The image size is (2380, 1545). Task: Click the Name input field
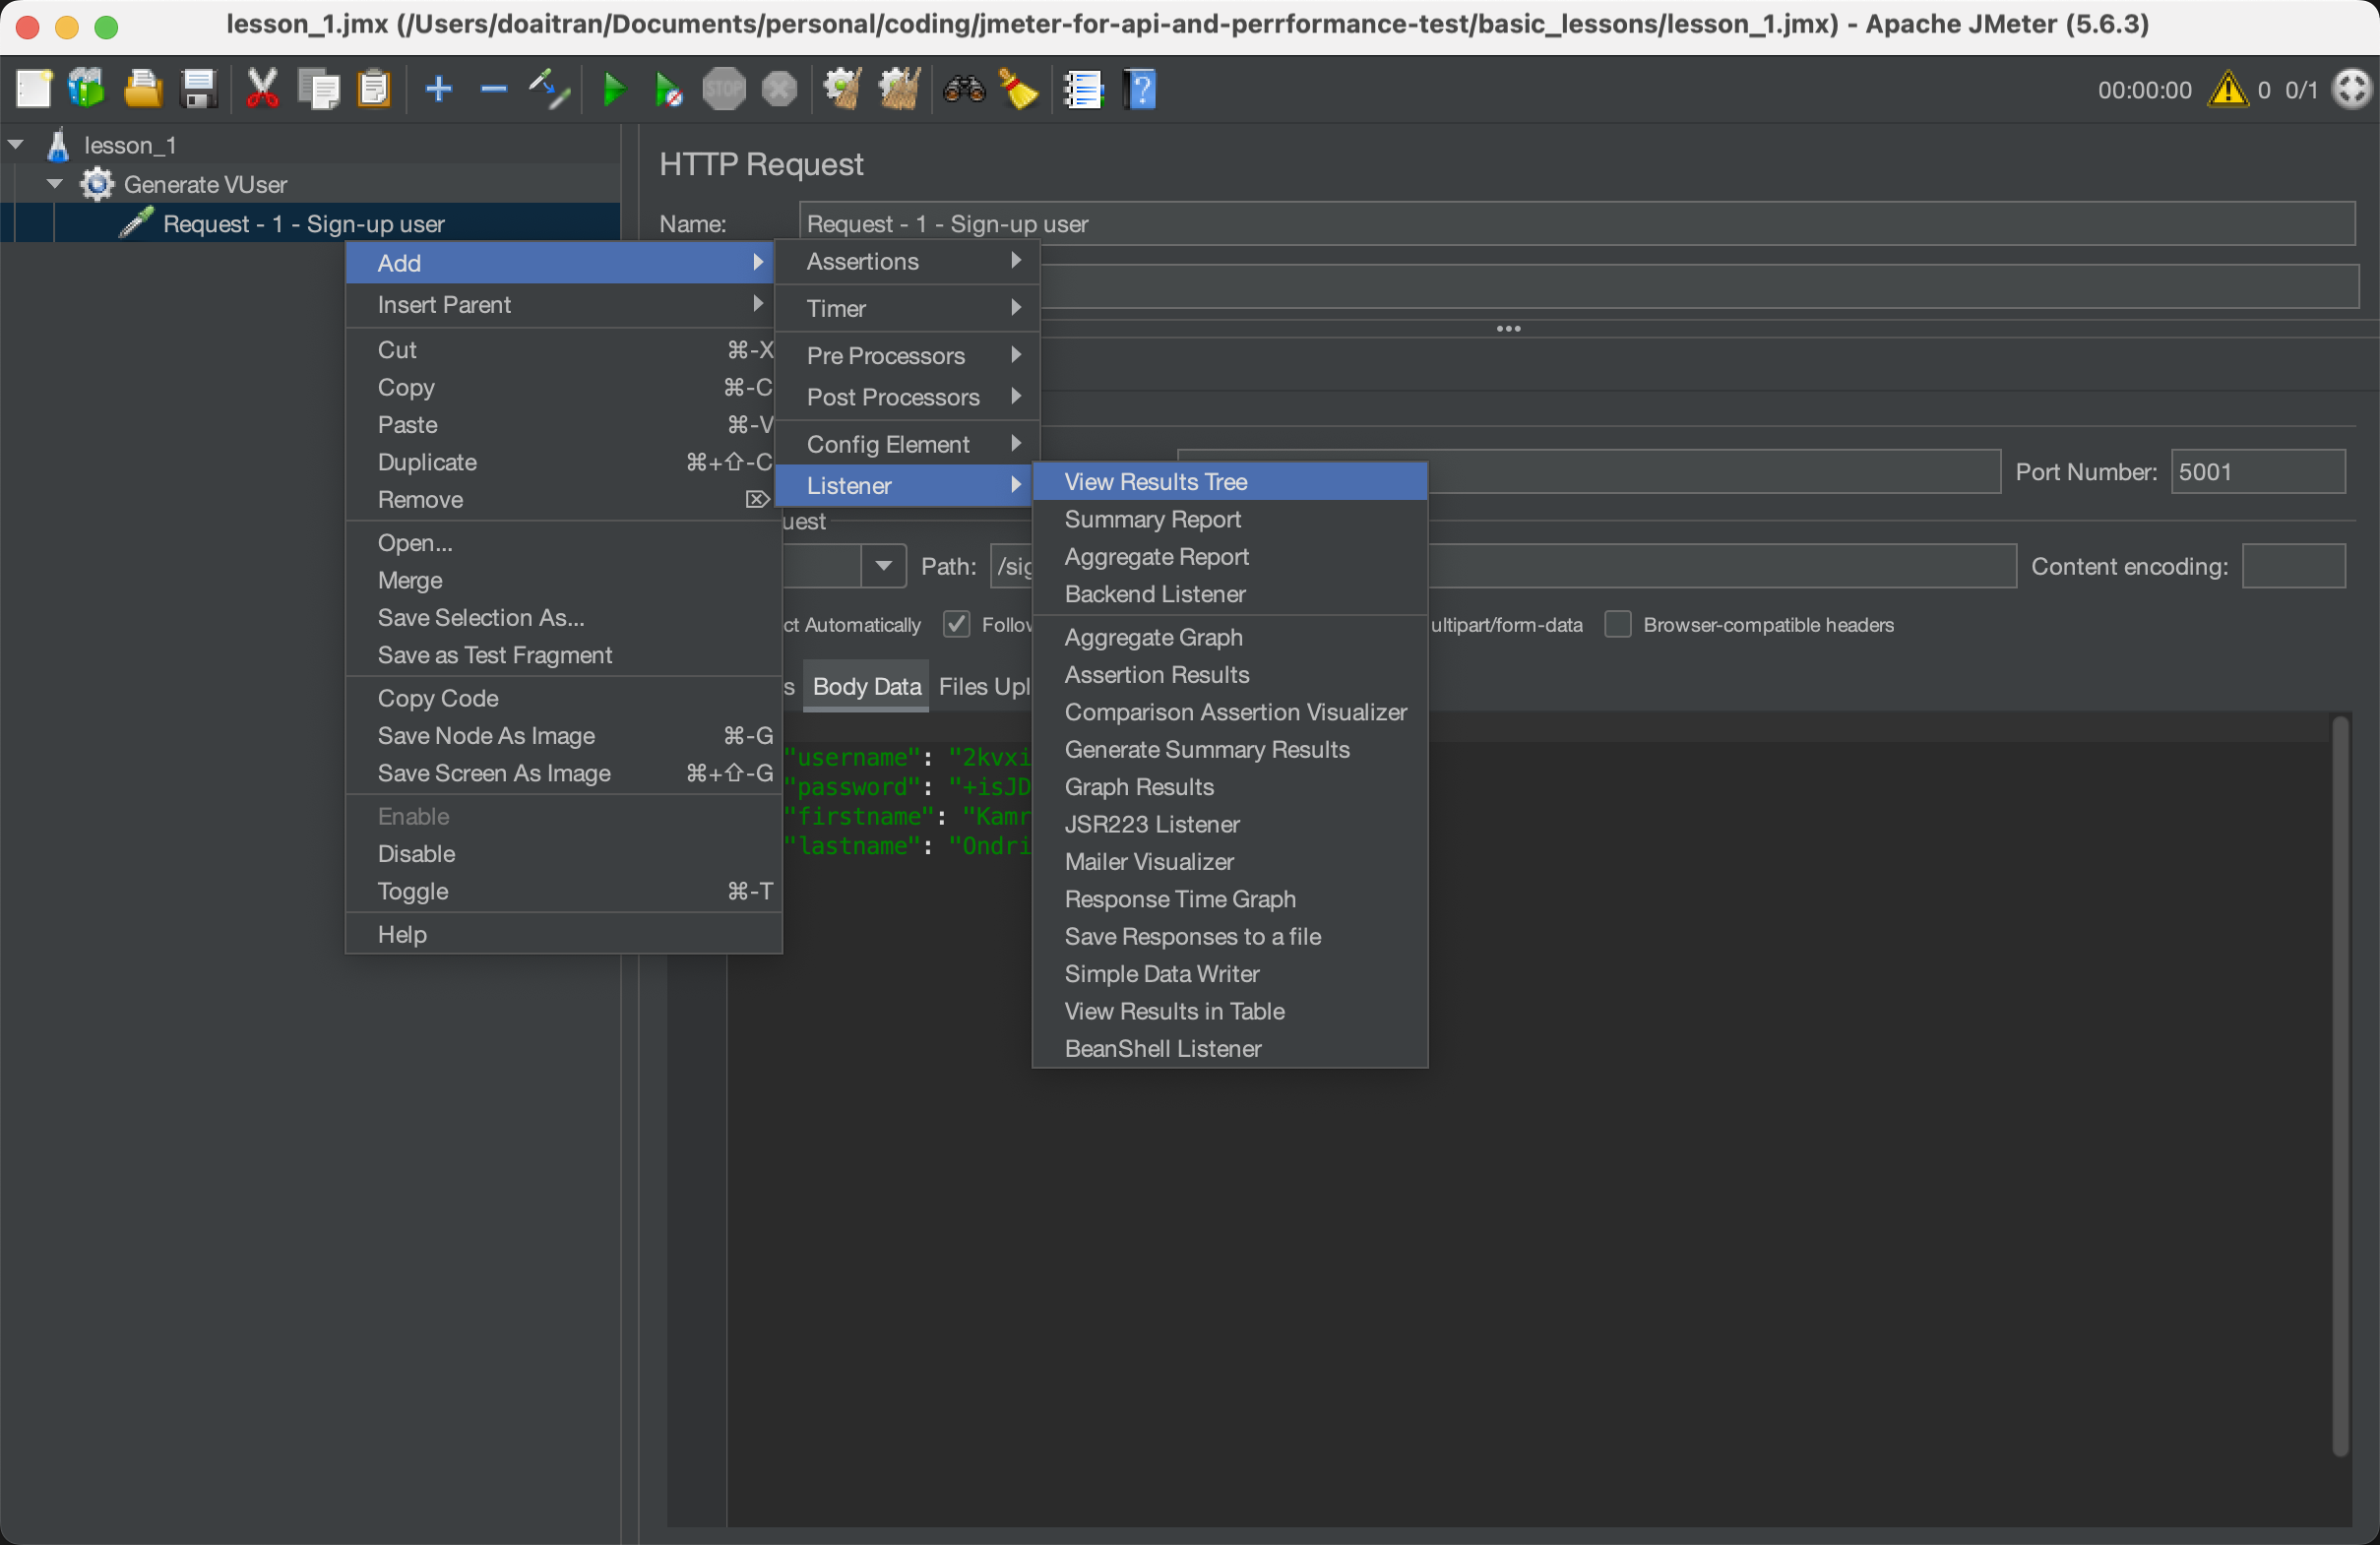pos(1576,223)
